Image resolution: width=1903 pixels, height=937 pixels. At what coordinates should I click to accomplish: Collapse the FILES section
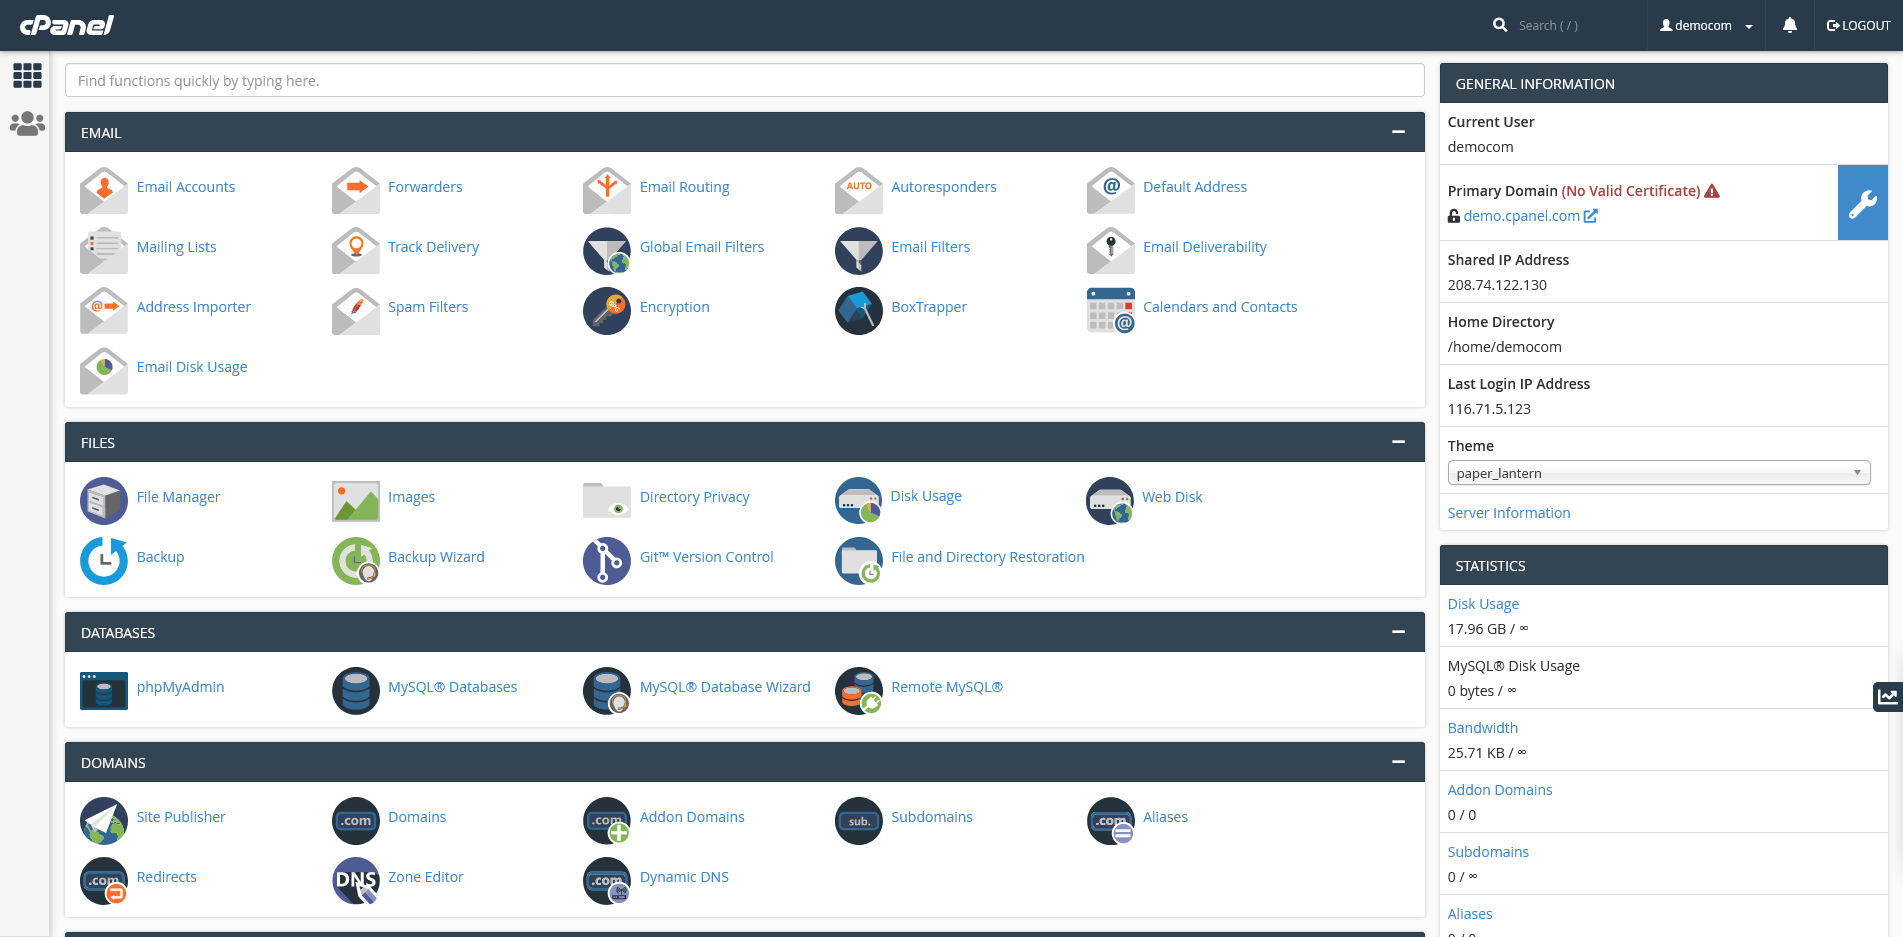(x=1398, y=442)
